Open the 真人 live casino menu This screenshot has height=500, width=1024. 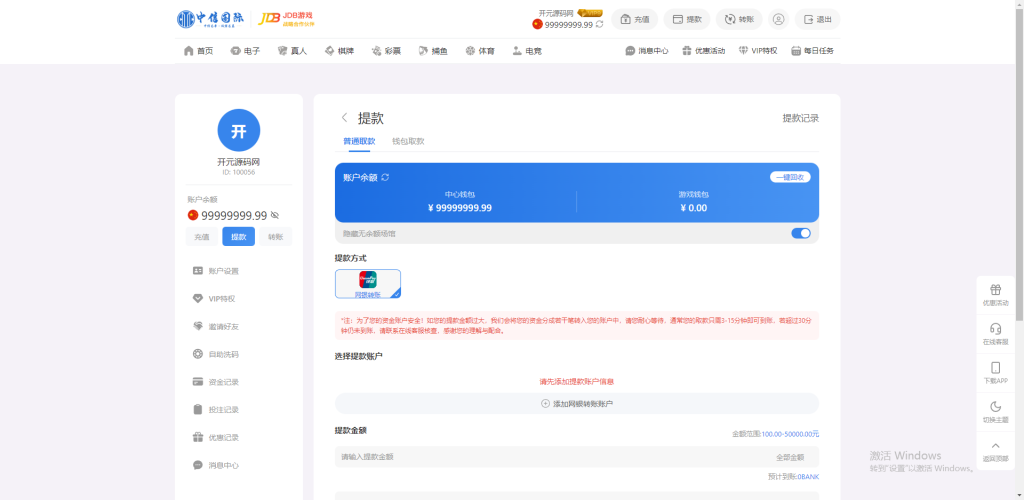(292, 50)
